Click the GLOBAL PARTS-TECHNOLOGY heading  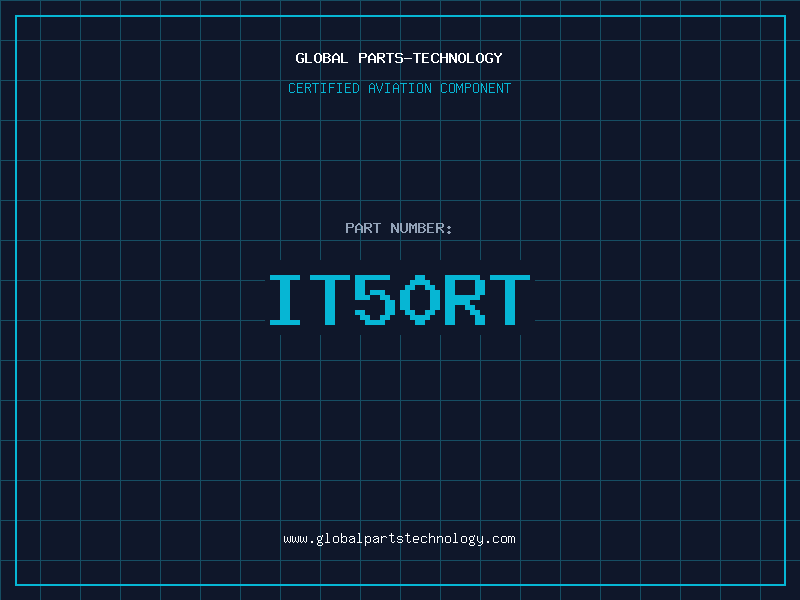pyautogui.click(x=399, y=58)
